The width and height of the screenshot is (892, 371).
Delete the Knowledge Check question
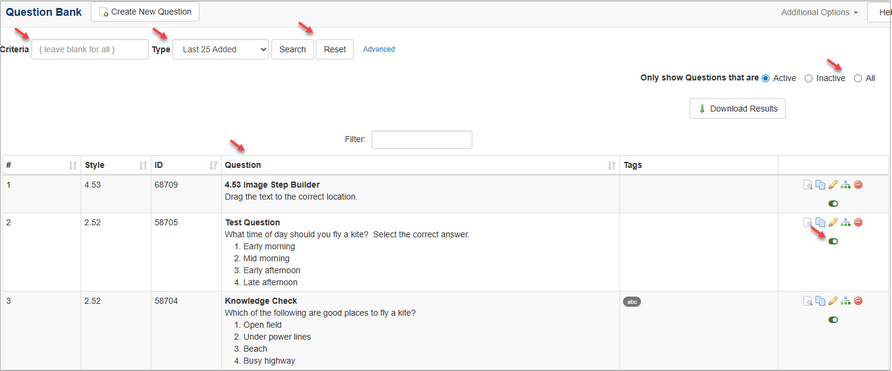tap(858, 301)
